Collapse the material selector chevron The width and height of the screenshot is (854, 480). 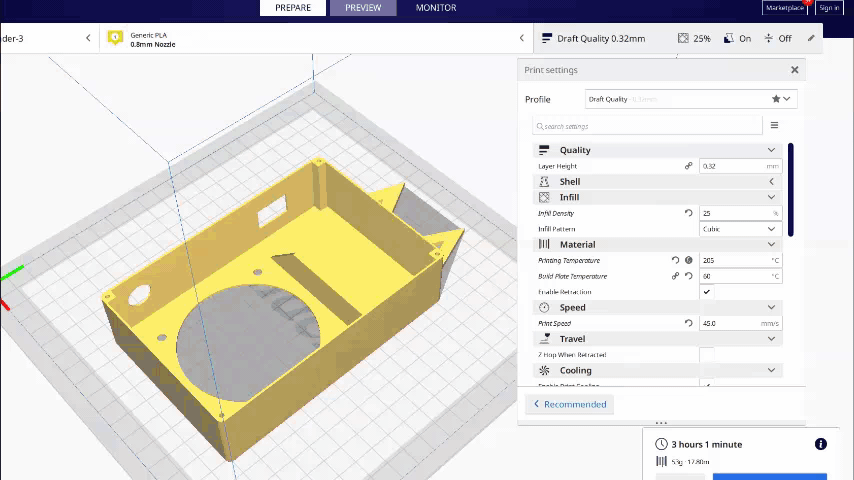[x=522, y=38]
